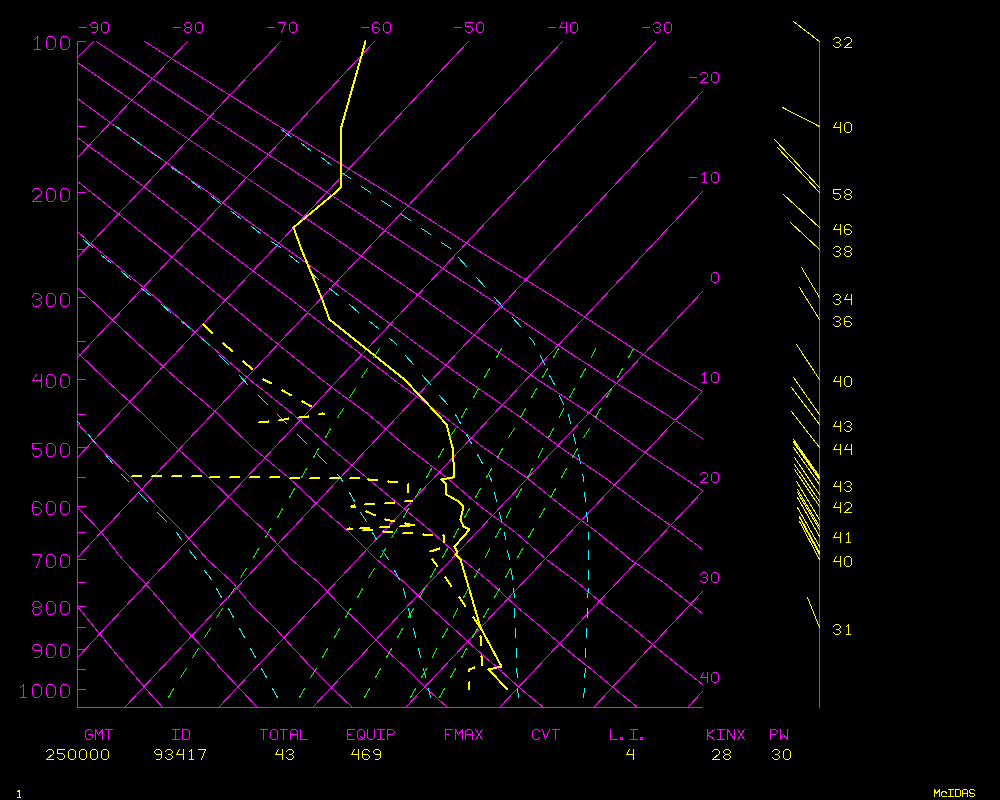Select the L.I. column header
Image resolution: width=1000 pixels, height=800 pixels.
coord(627,735)
